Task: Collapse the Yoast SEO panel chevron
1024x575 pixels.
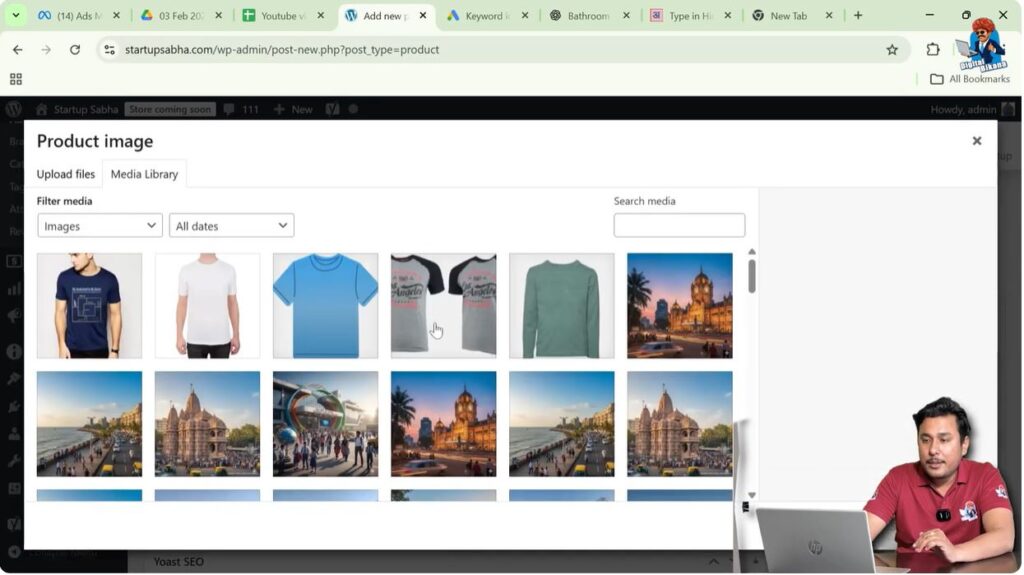Action: pos(714,561)
